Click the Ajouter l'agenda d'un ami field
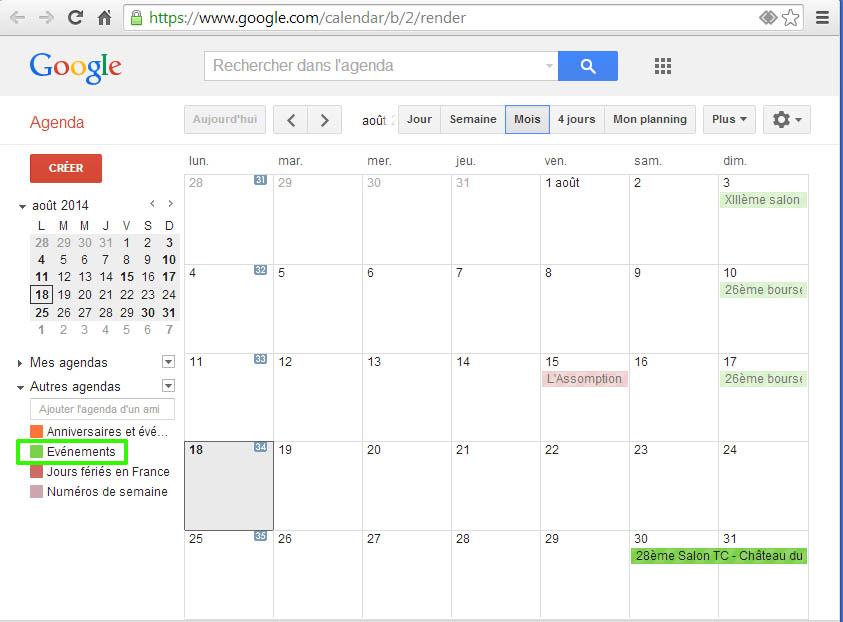The width and height of the screenshot is (843, 622). click(102, 409)
